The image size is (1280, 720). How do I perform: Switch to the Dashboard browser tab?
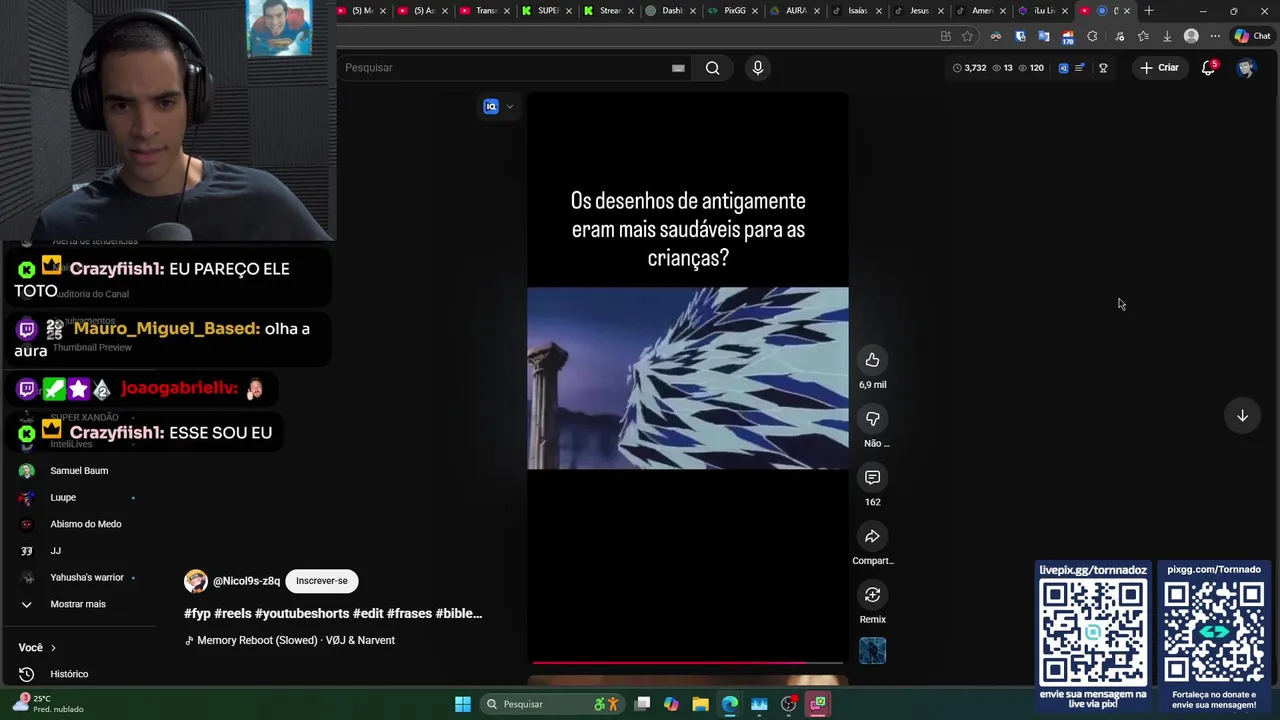coord(670,11)
